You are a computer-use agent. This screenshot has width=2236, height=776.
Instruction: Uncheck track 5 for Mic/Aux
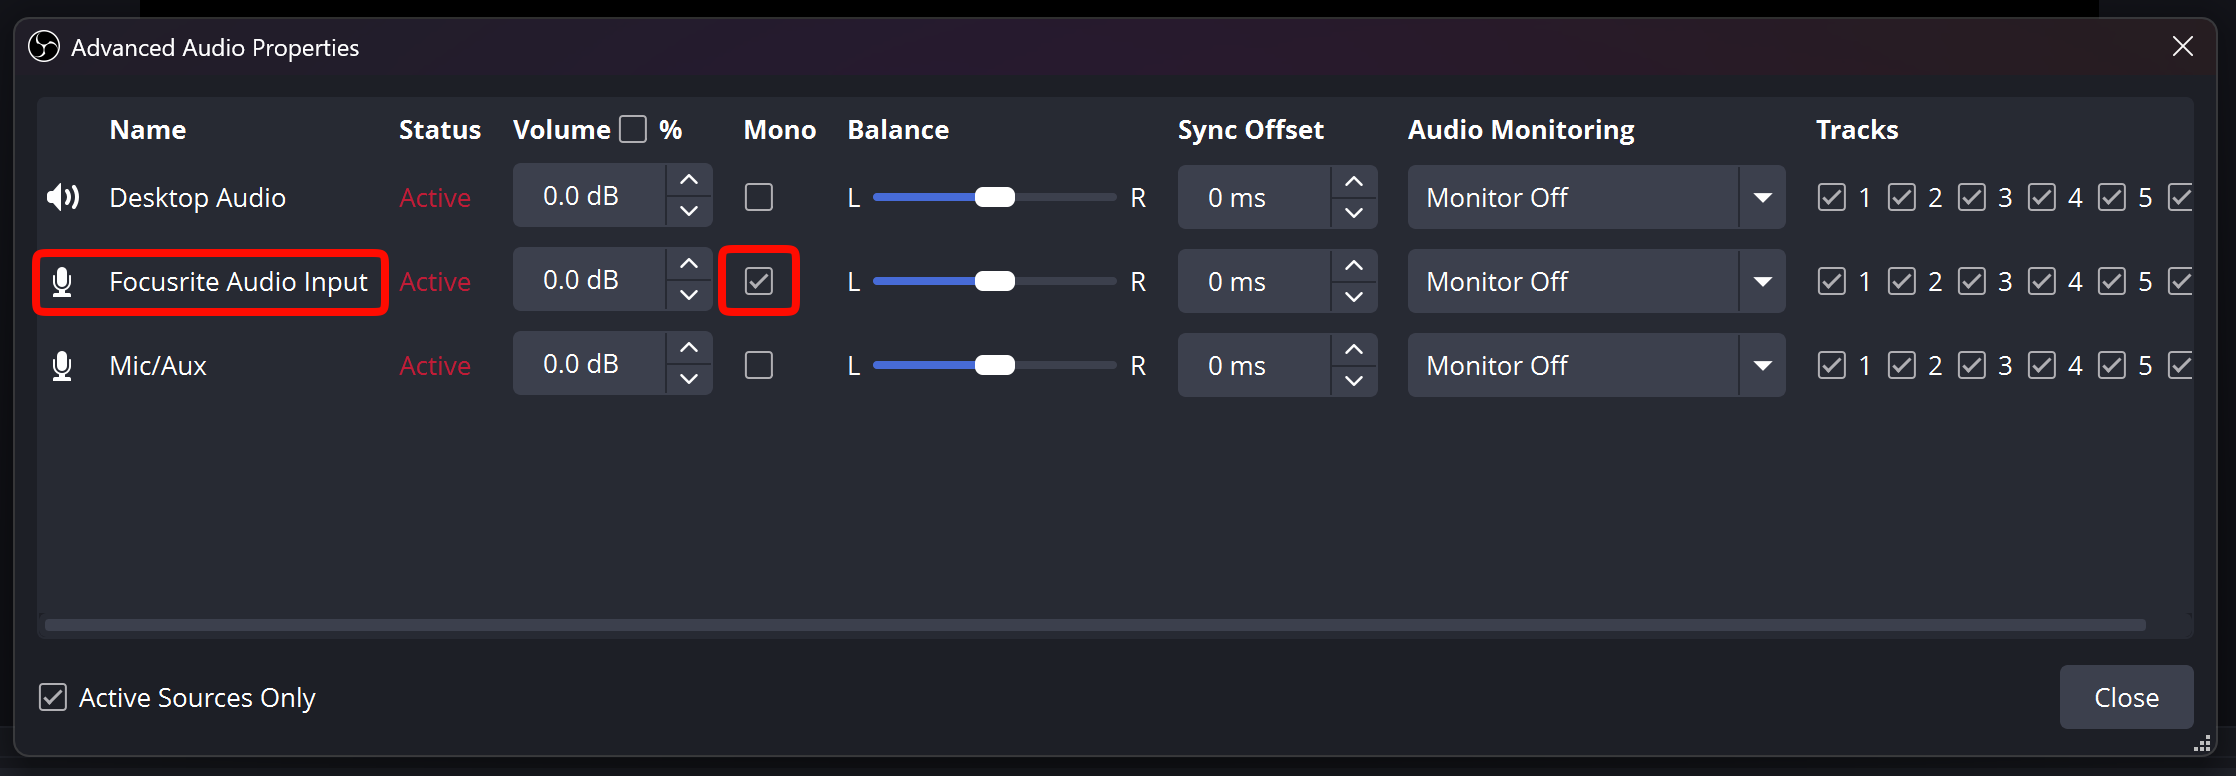point(2112,365)
